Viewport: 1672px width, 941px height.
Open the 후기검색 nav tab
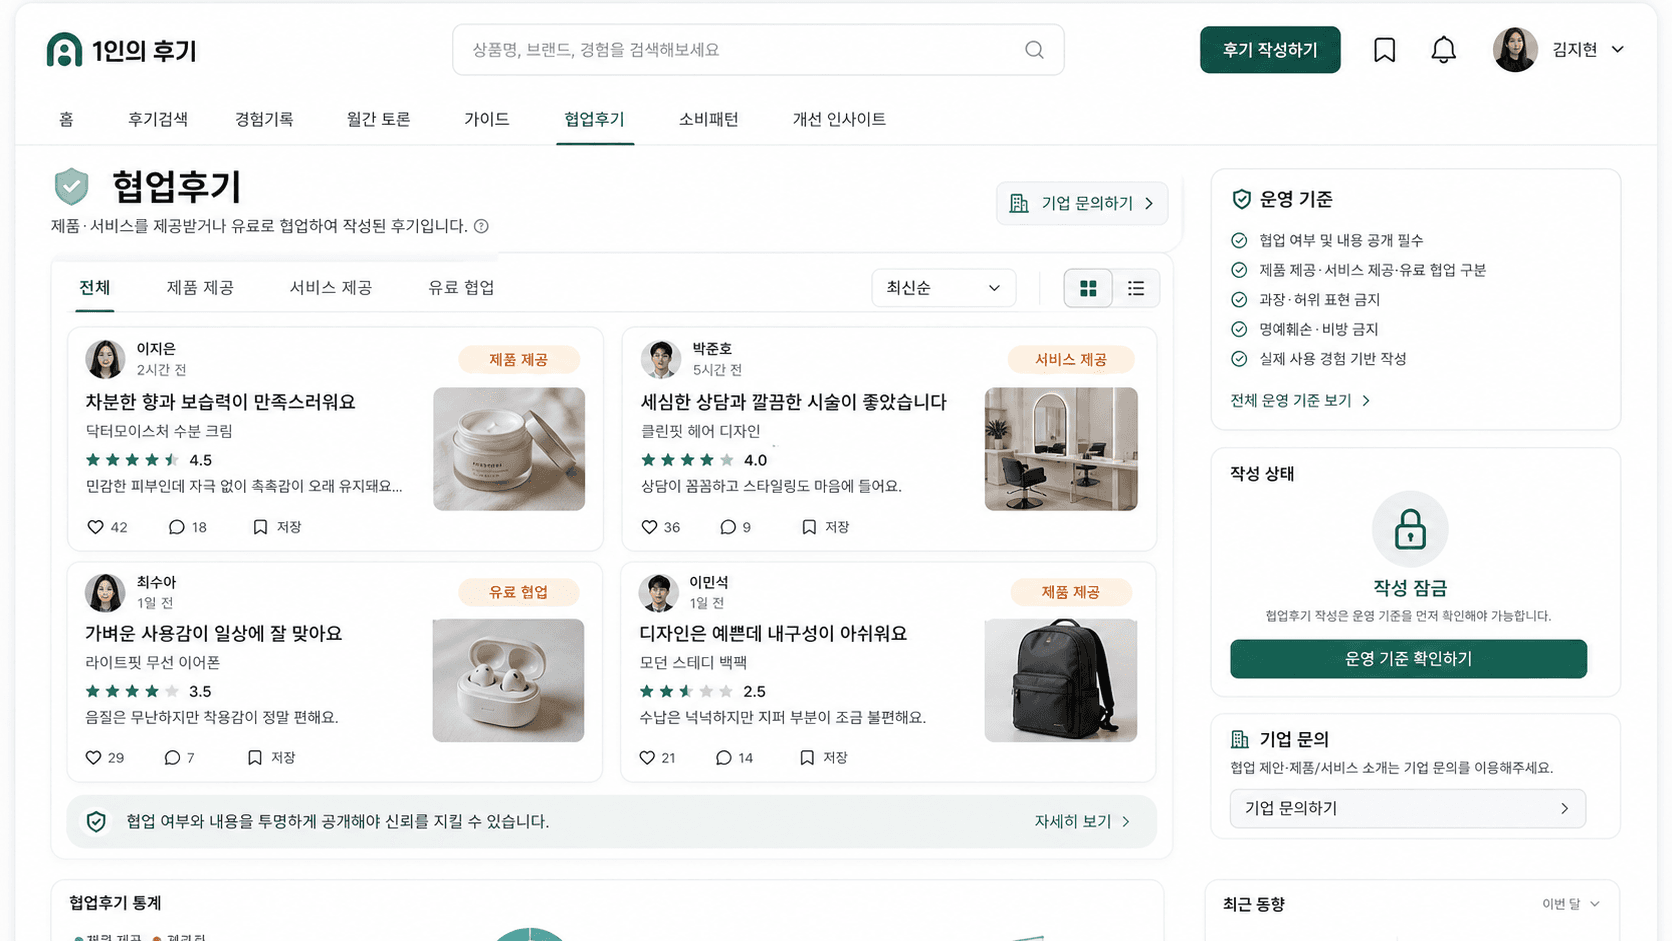pos(158,119)
